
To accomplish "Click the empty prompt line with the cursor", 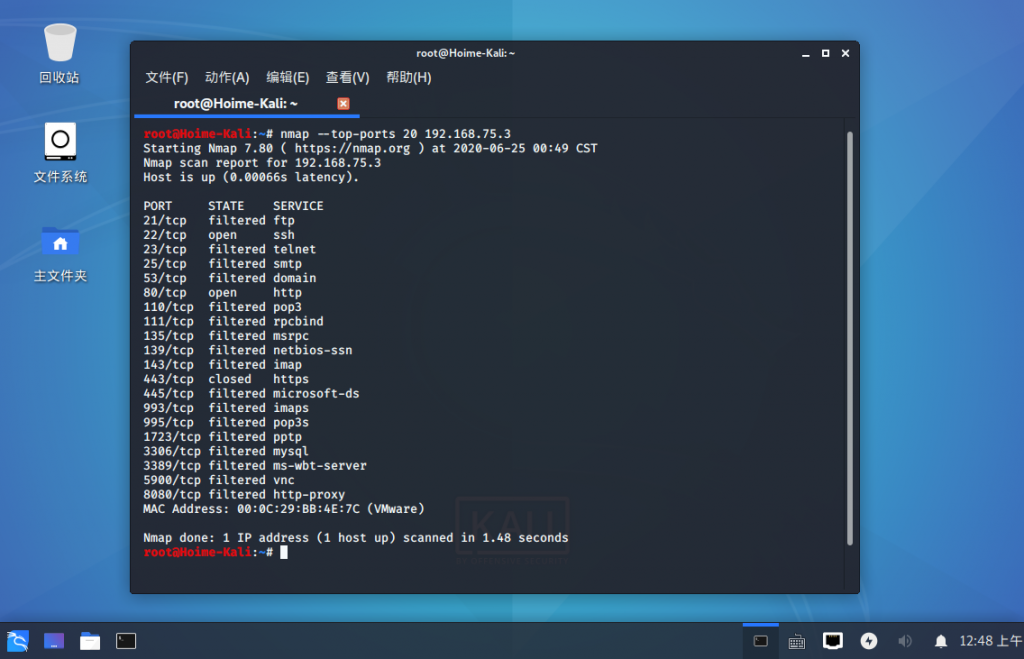I will tap(216, 553).
